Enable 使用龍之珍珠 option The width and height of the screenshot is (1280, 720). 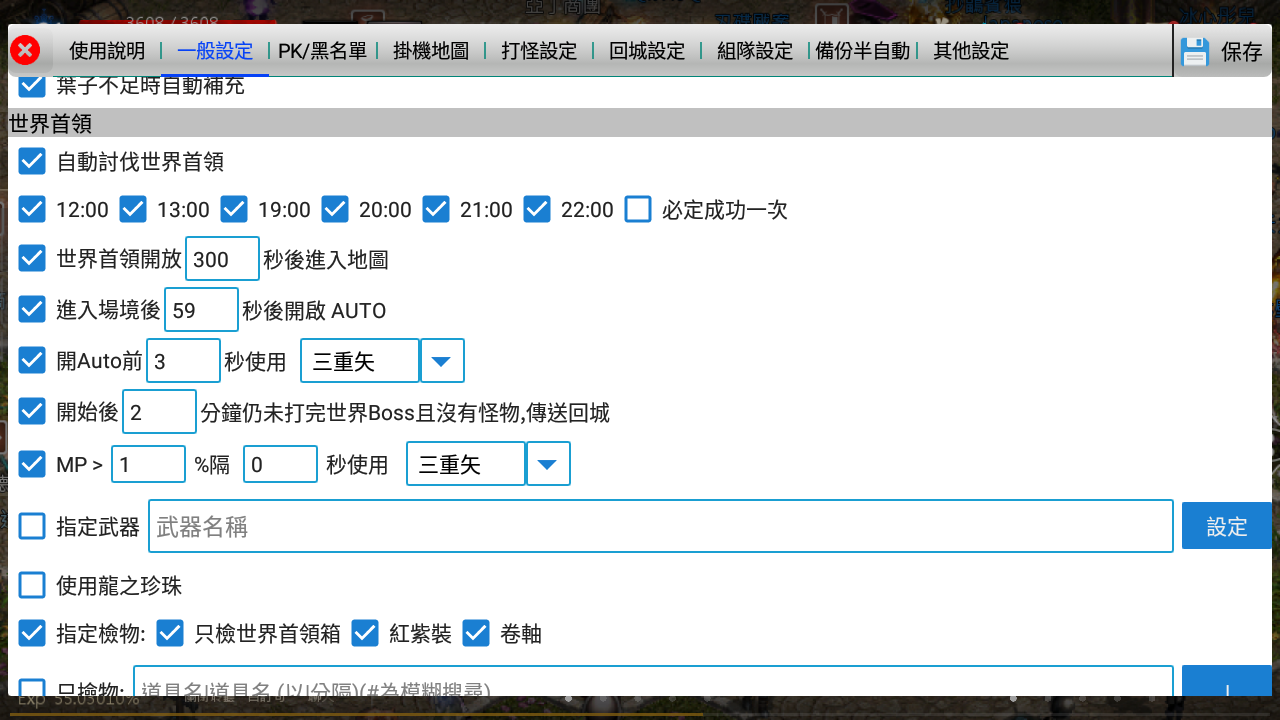pos(31,584)
